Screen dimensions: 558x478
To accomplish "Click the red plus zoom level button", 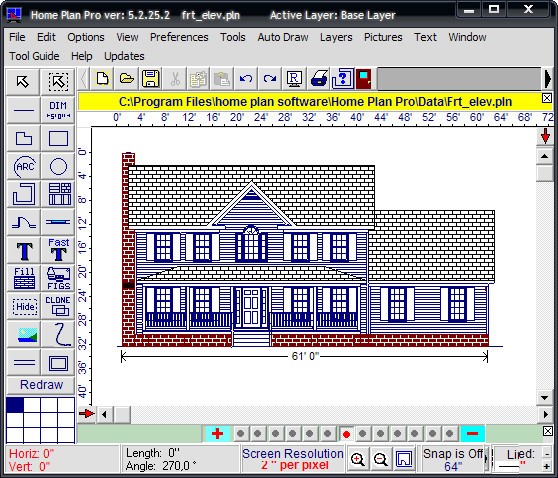I will [x=217, y=434].
